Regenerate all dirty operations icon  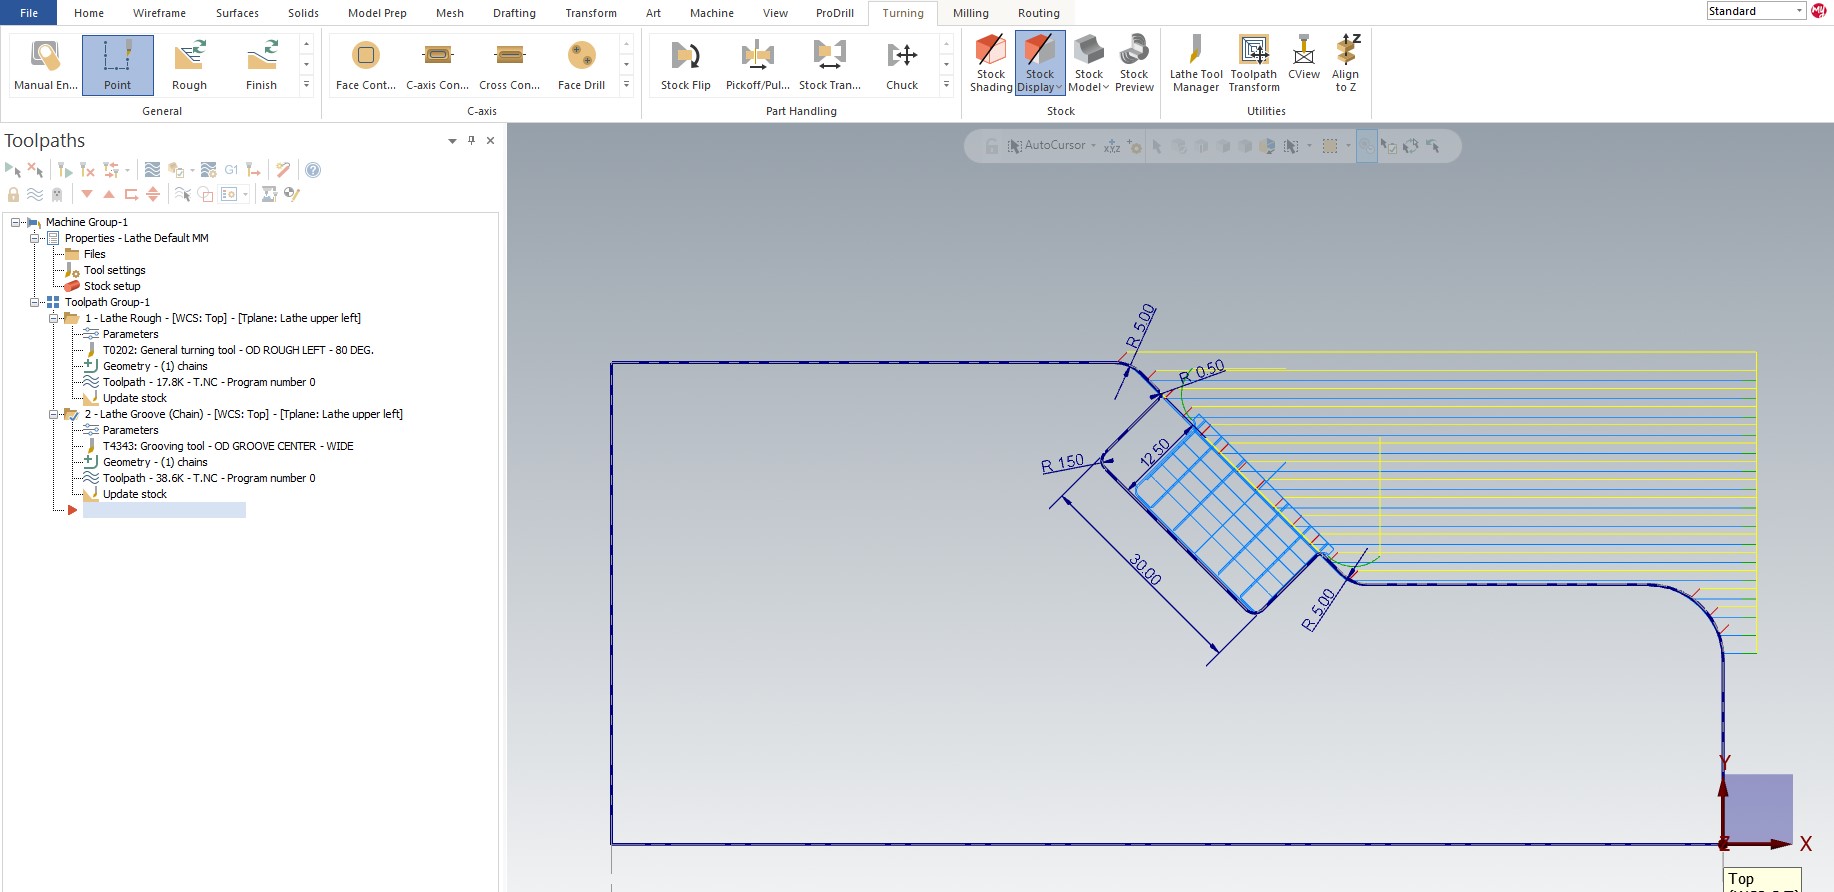click(87, 170)
